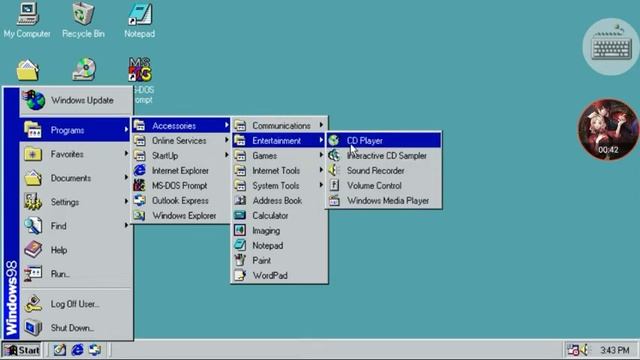Open Imaging from Accessories menu

point(279,231)
